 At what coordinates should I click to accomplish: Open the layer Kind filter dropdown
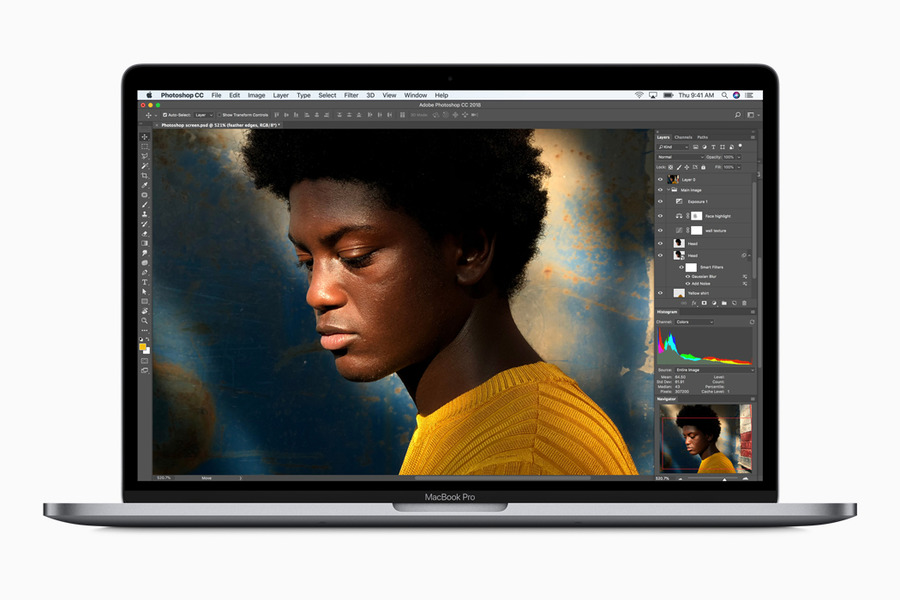click(673, 147)
